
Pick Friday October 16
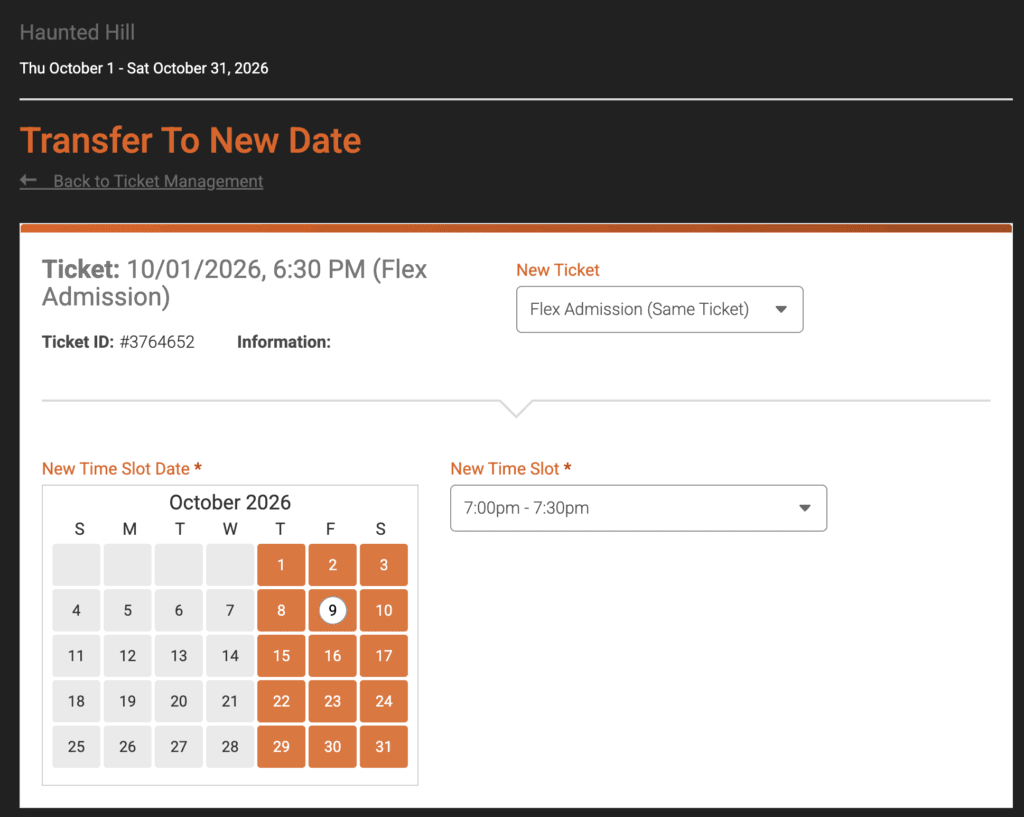pyautogui.click(x=332, y=656)
